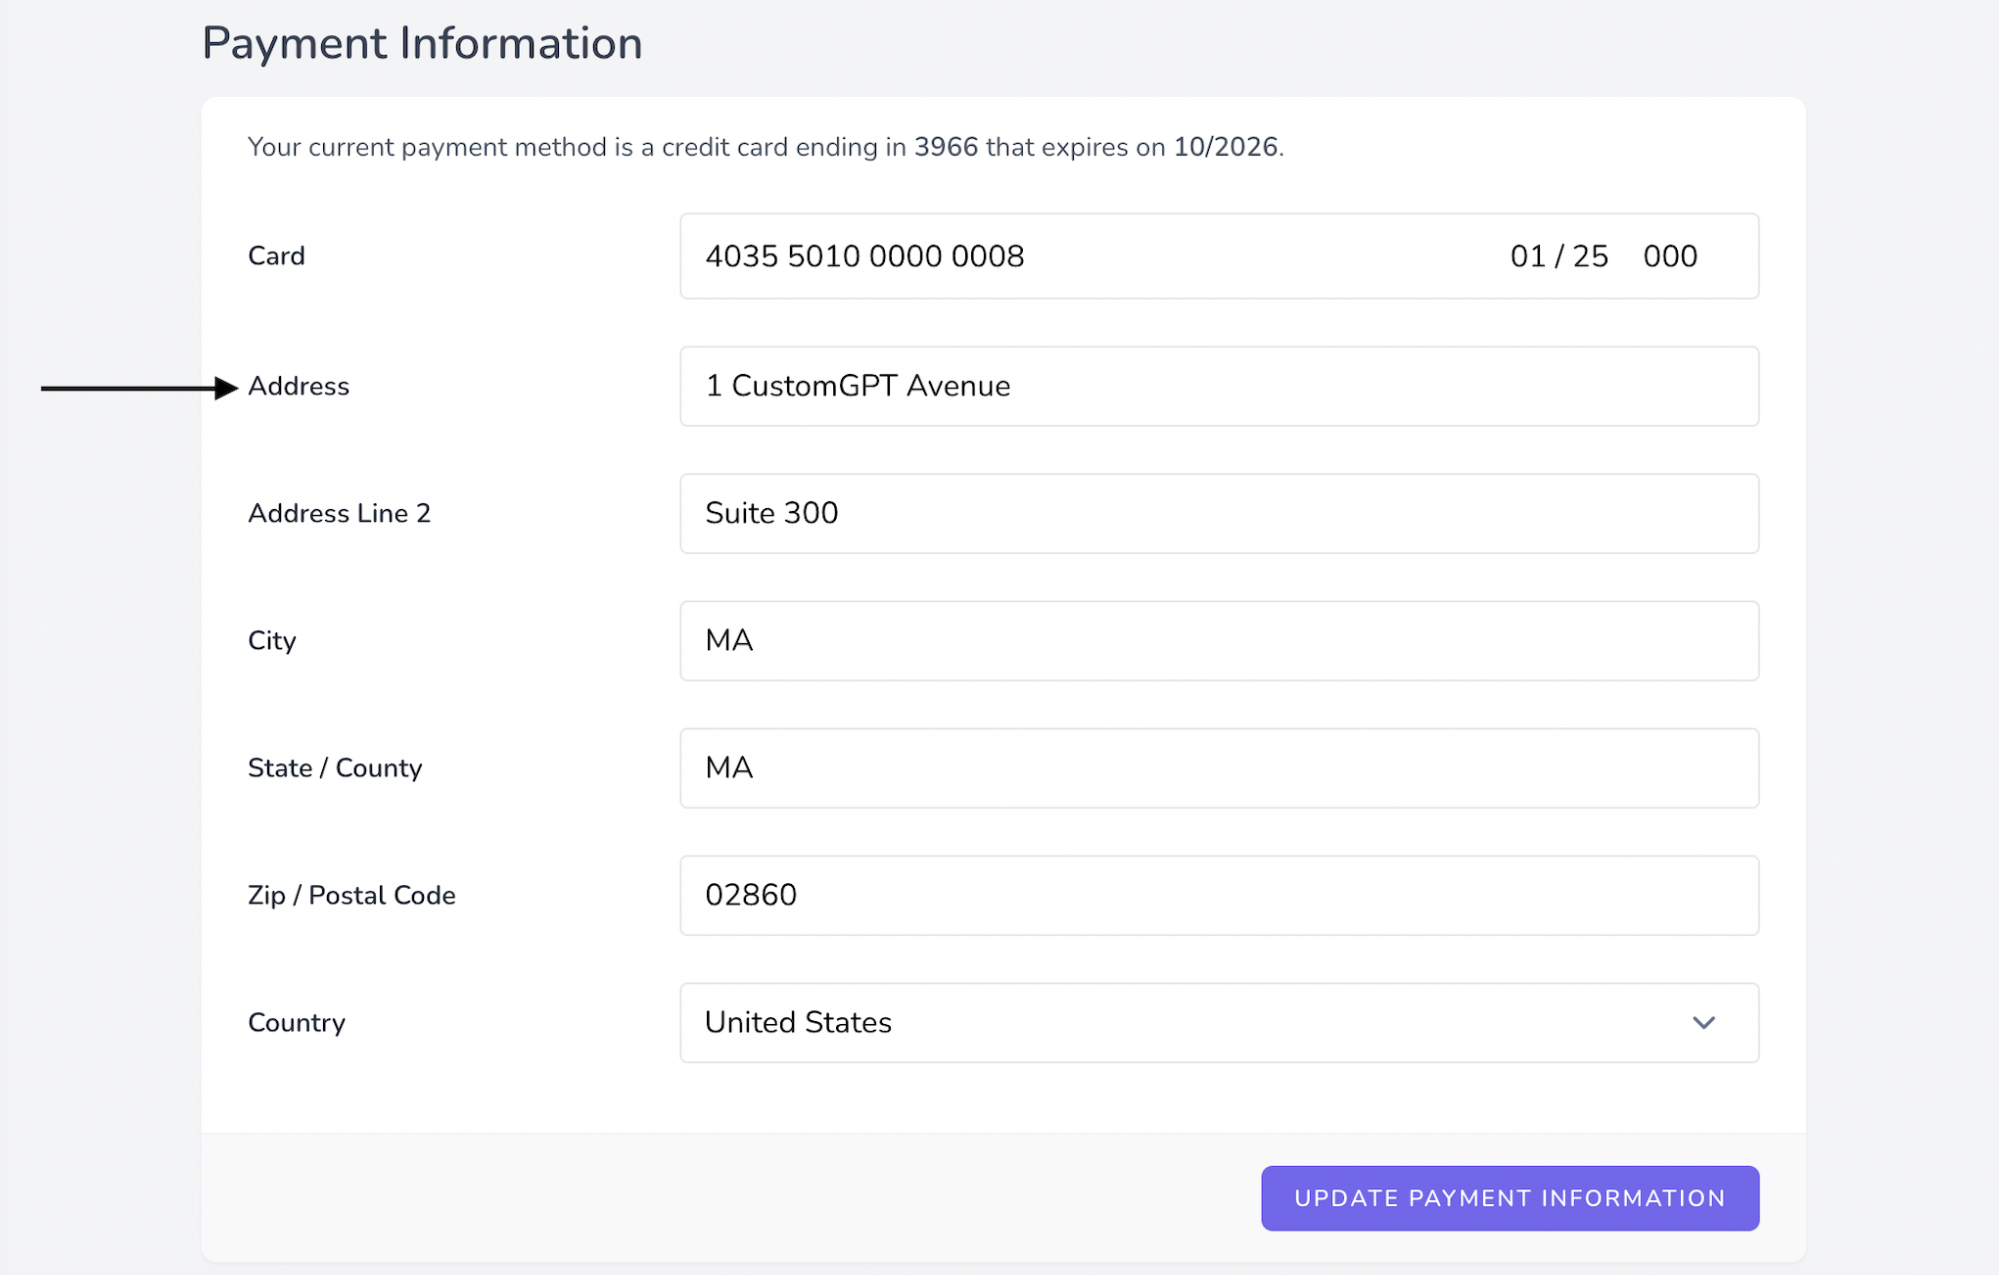Click the Country field label
Screen dimensions: 1999x1275
296,1022
